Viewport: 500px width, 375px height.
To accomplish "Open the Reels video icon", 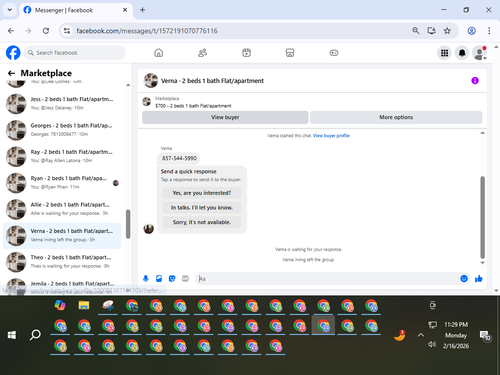I will click(246, 53).
